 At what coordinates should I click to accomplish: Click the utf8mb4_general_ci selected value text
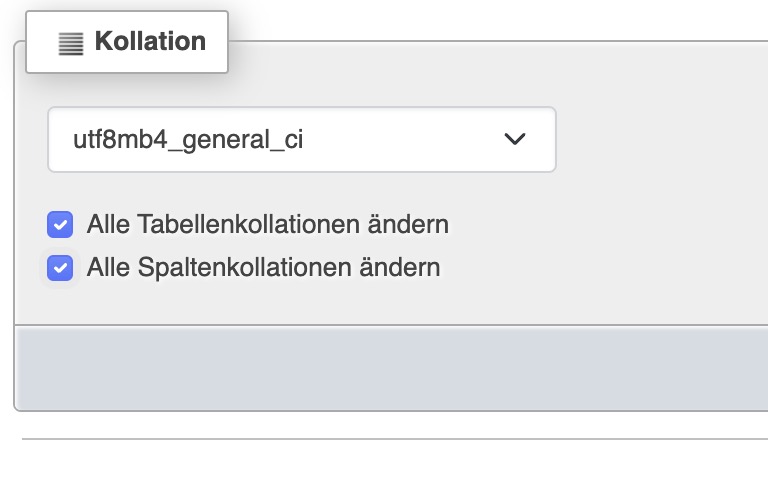(x=188, y=140)
